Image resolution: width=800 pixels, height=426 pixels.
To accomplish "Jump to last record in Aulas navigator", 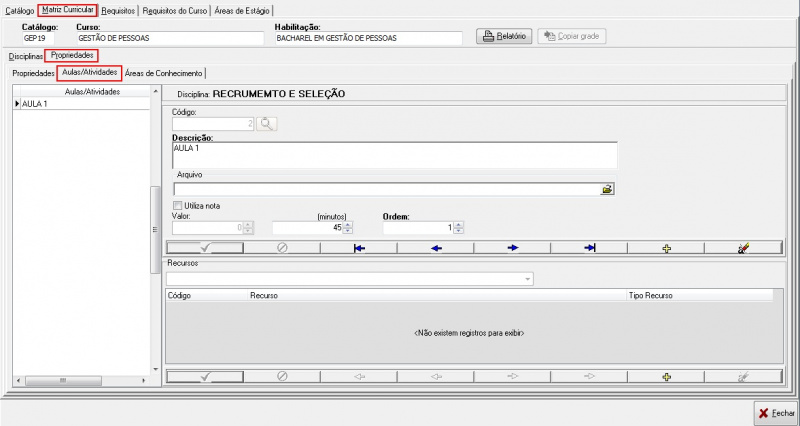I will [x=589, y=248].
